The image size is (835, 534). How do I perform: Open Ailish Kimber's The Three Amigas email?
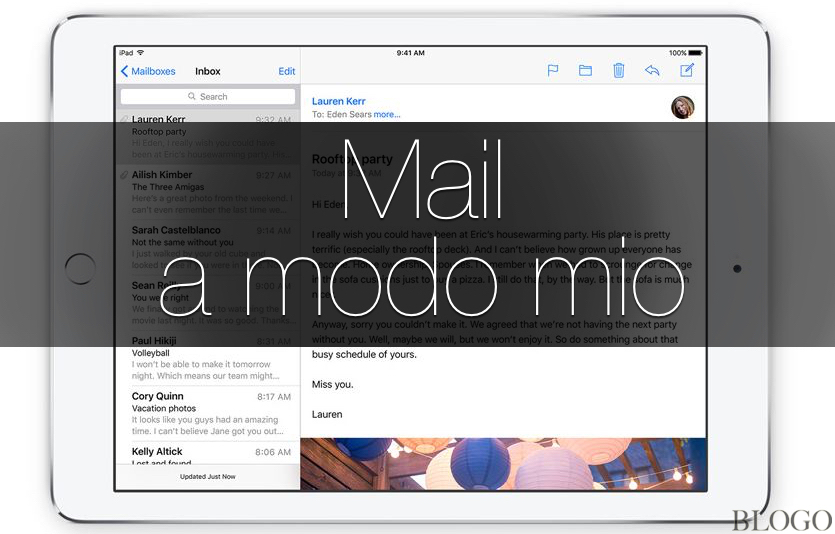click(x=208, y=192)
